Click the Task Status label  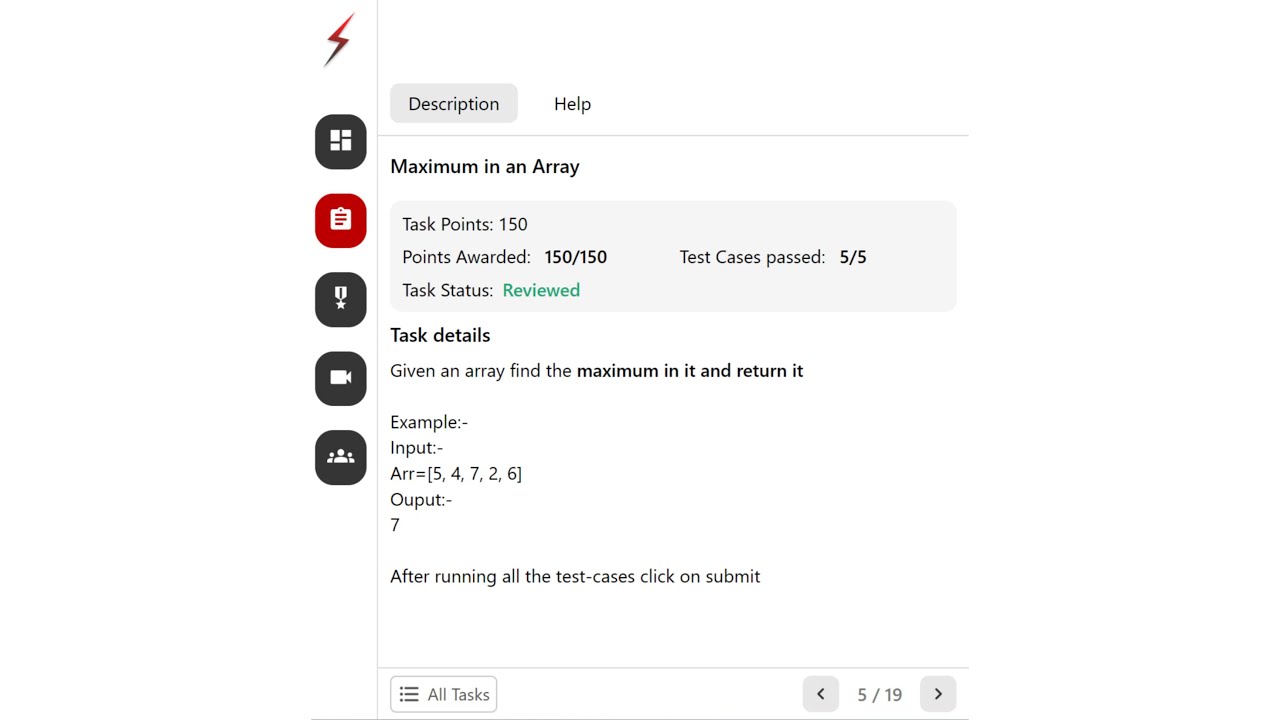[x=448, y=290]
